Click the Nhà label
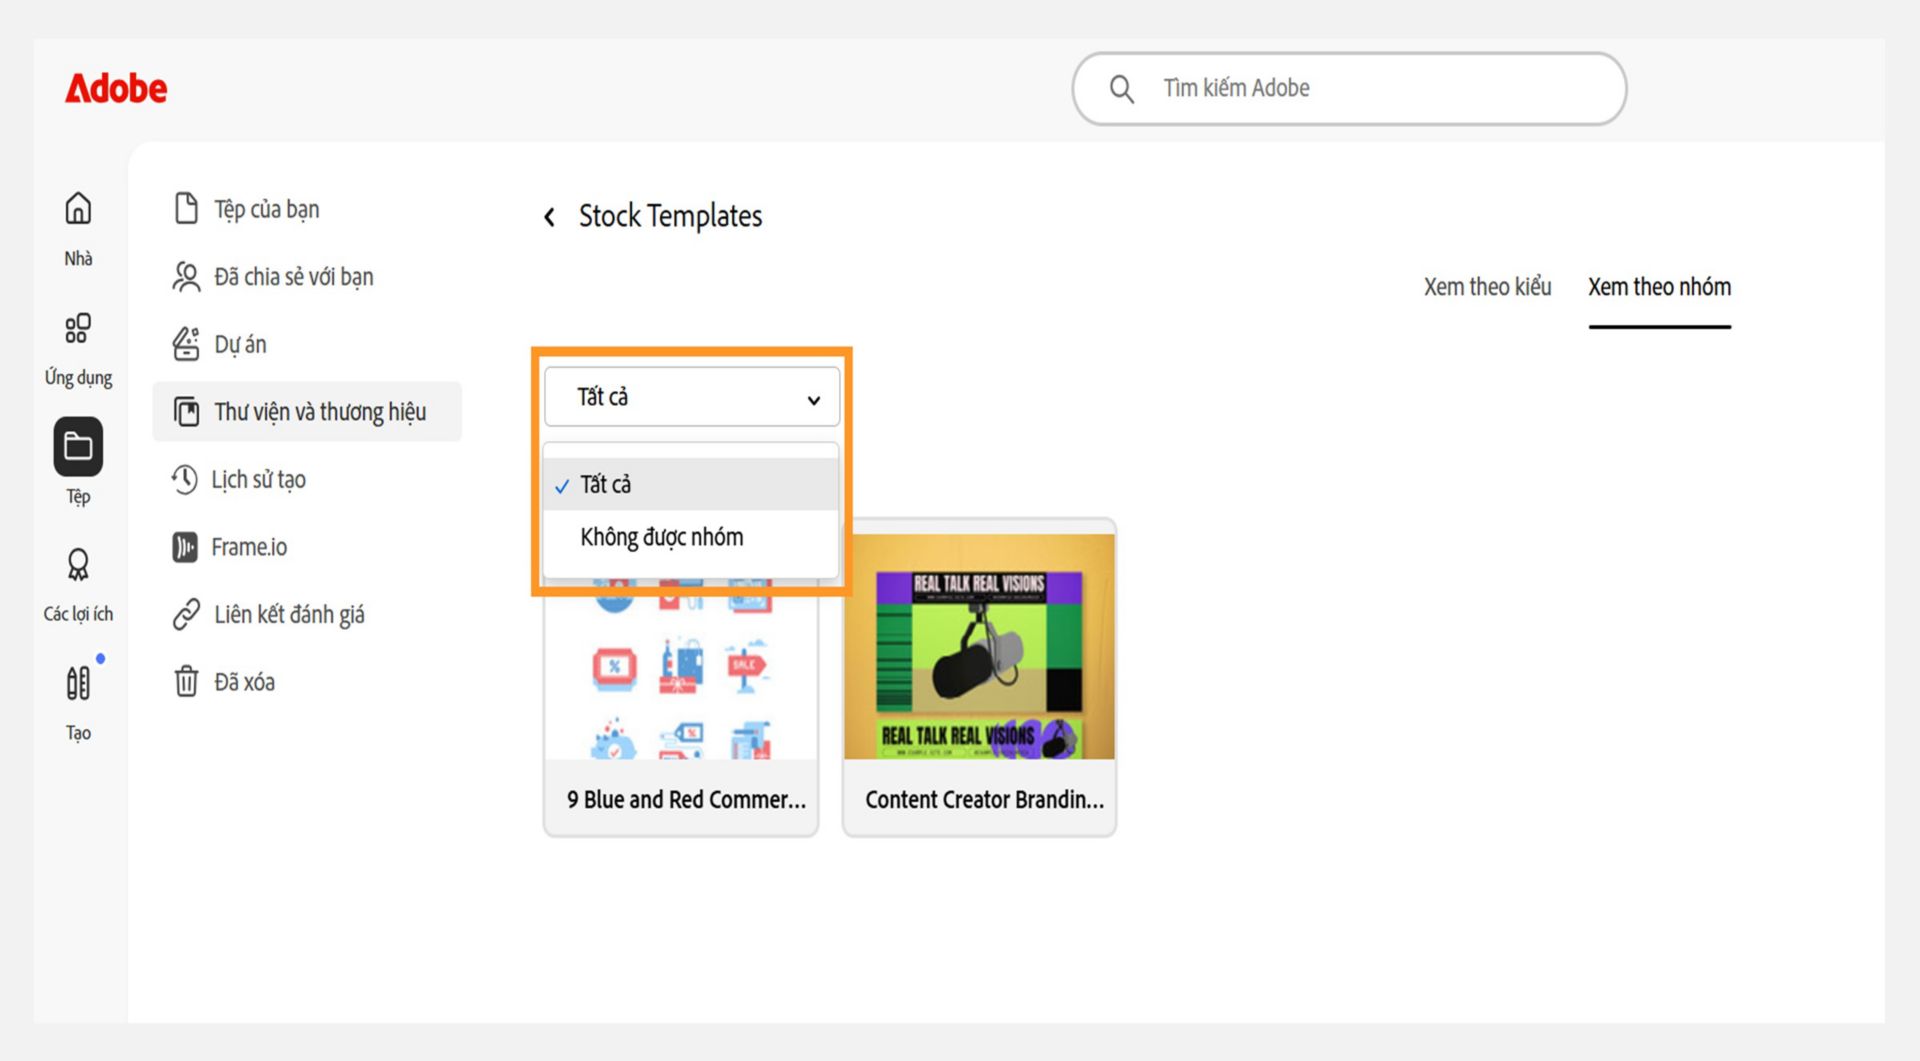 [78, 259]
